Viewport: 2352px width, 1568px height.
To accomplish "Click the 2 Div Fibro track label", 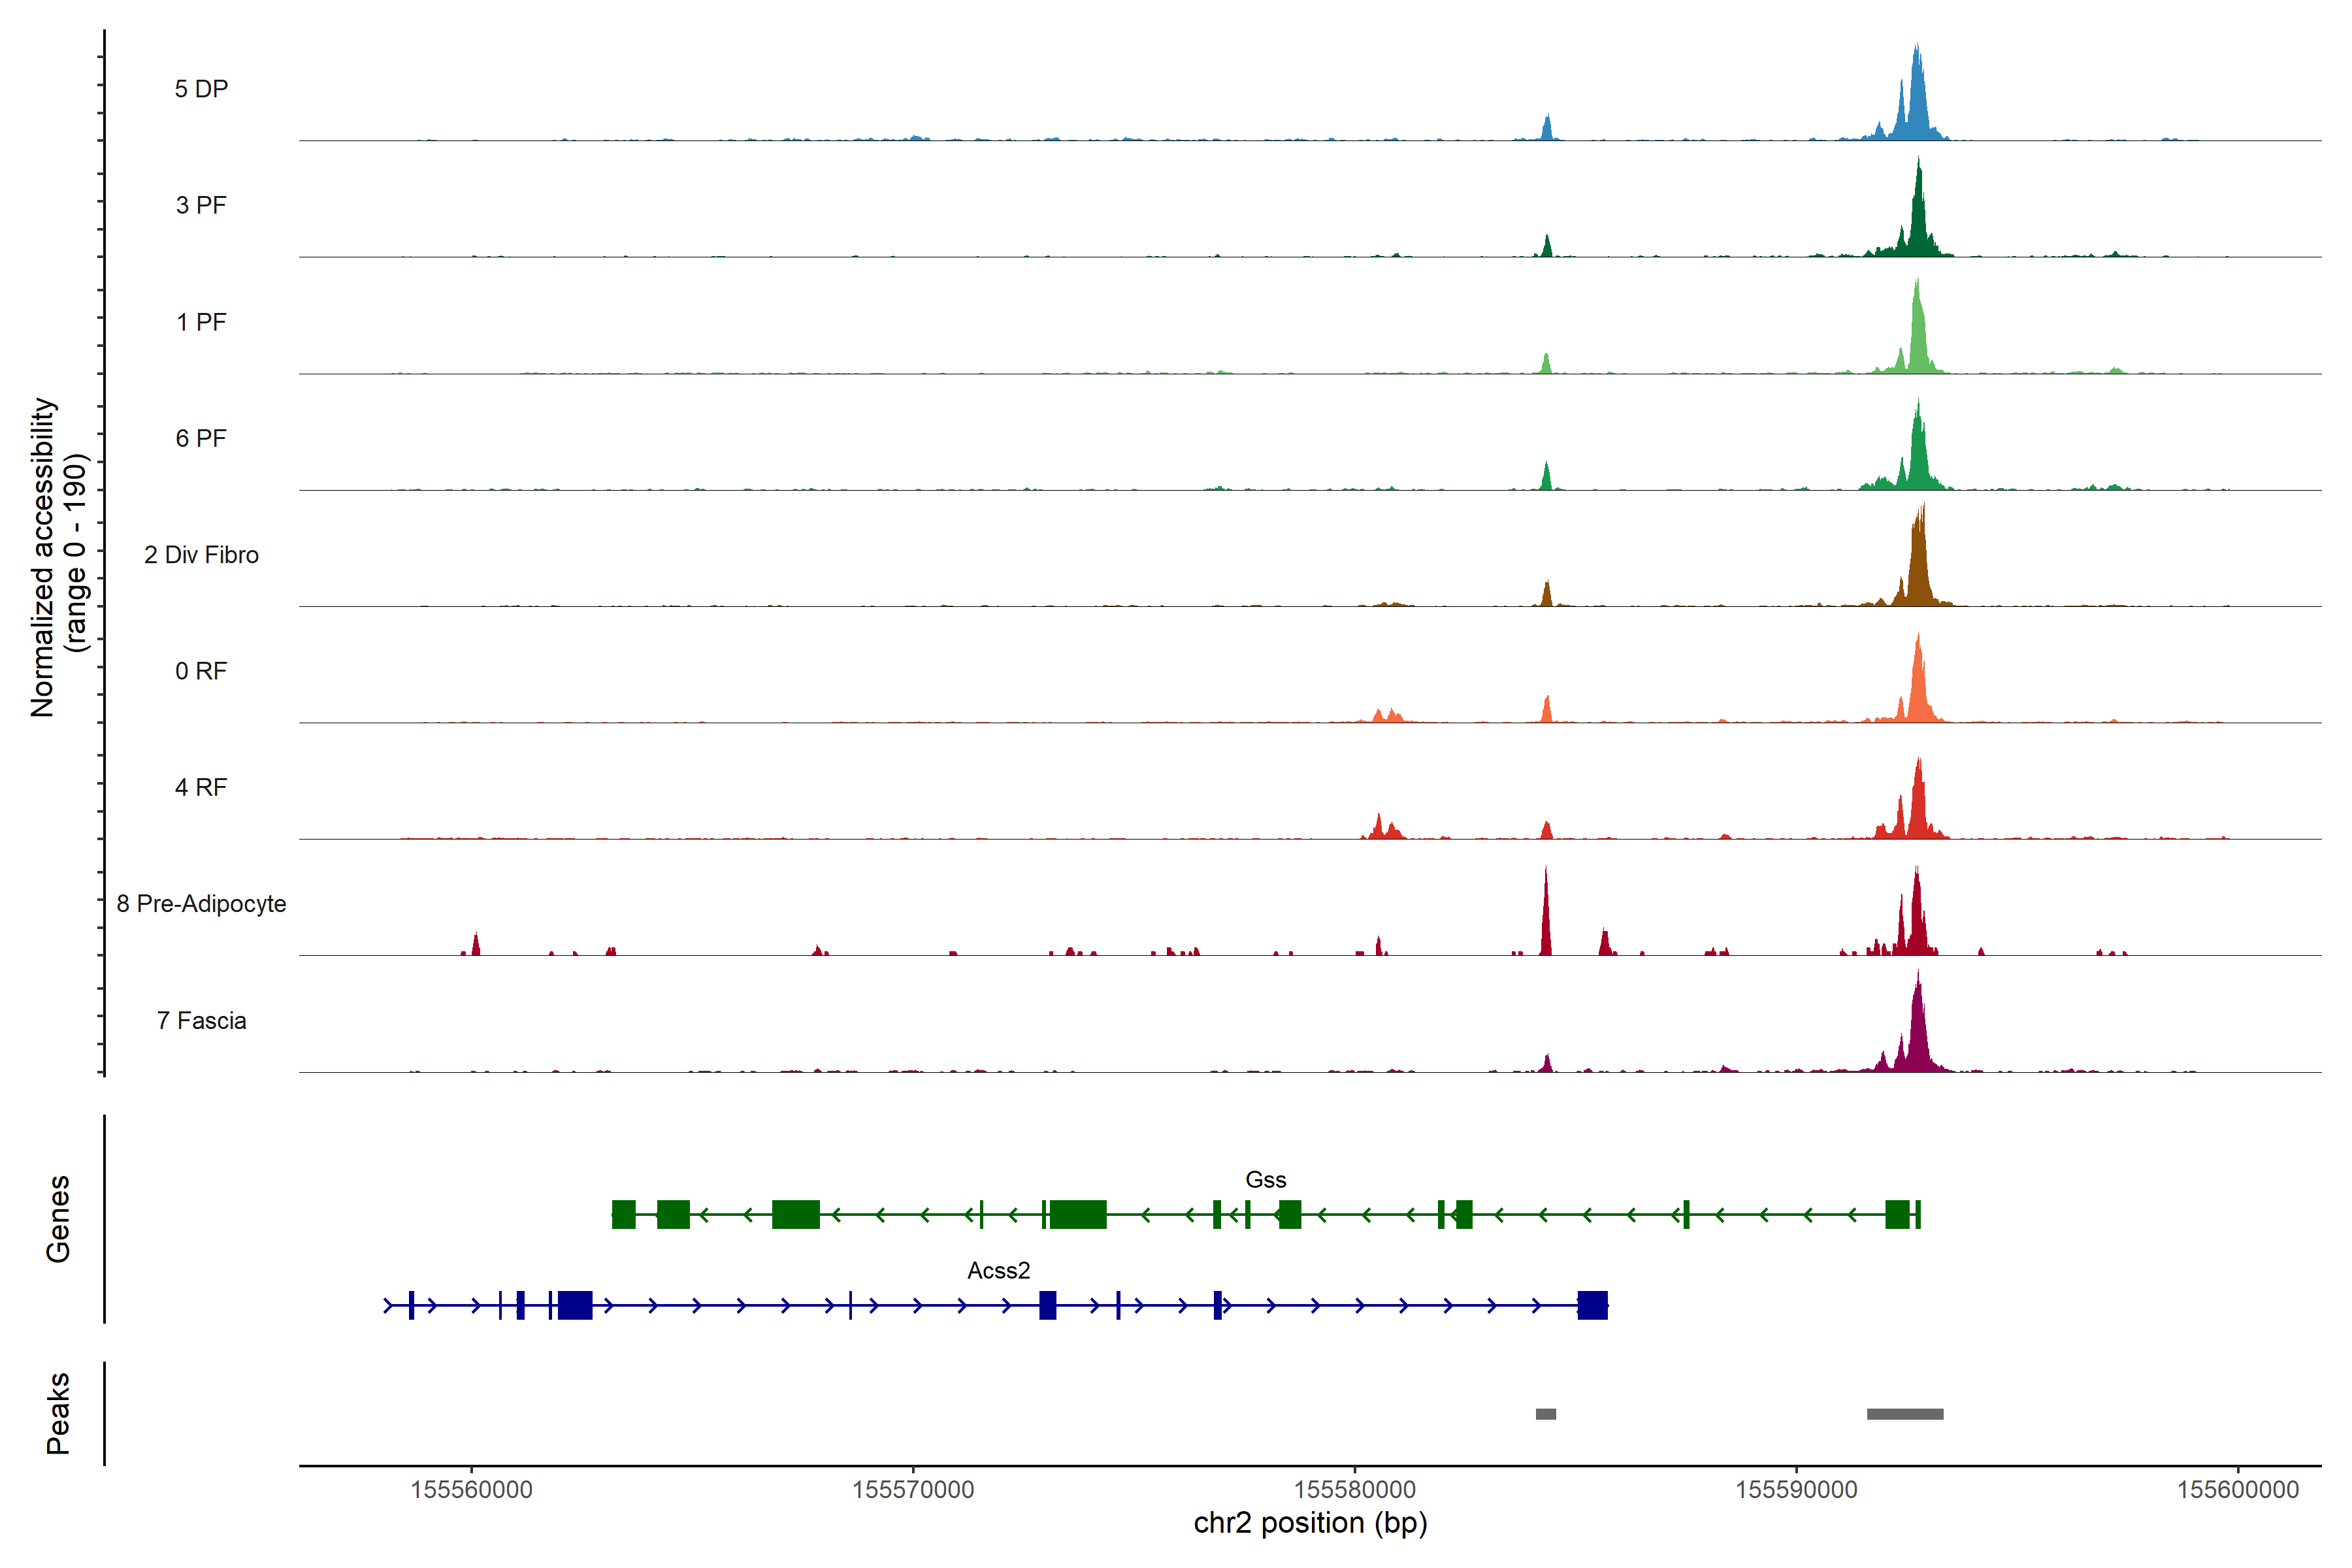I will tap(201, 555).
